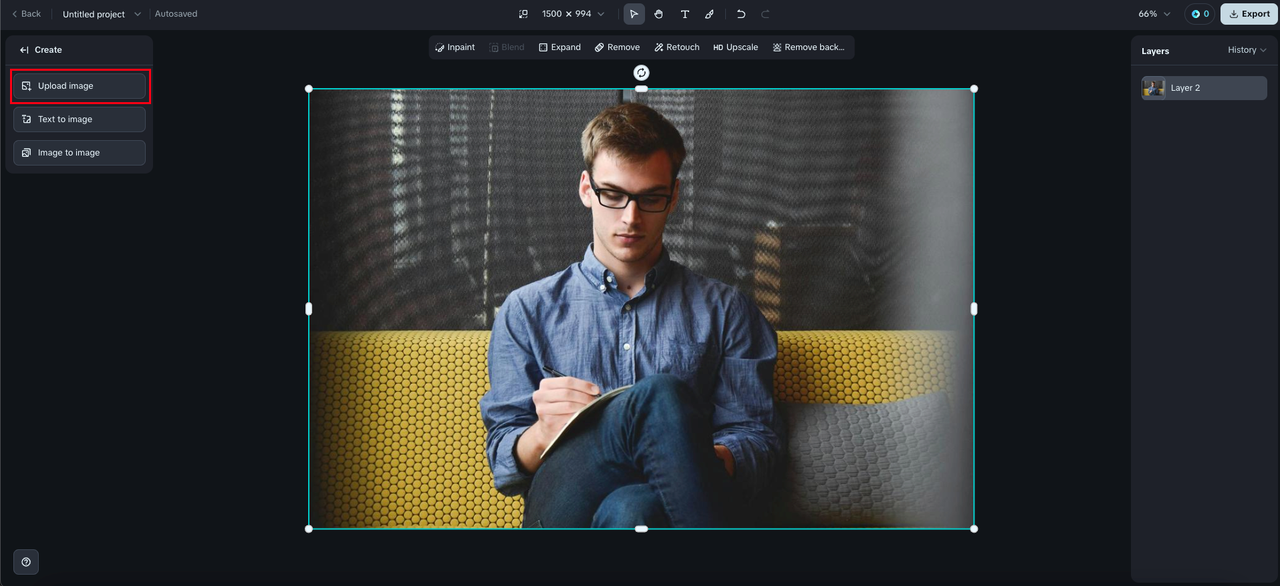Click the top-left corner handle of the image
The width and height of the screenshot is (1280, 586).
coord(309,89)
